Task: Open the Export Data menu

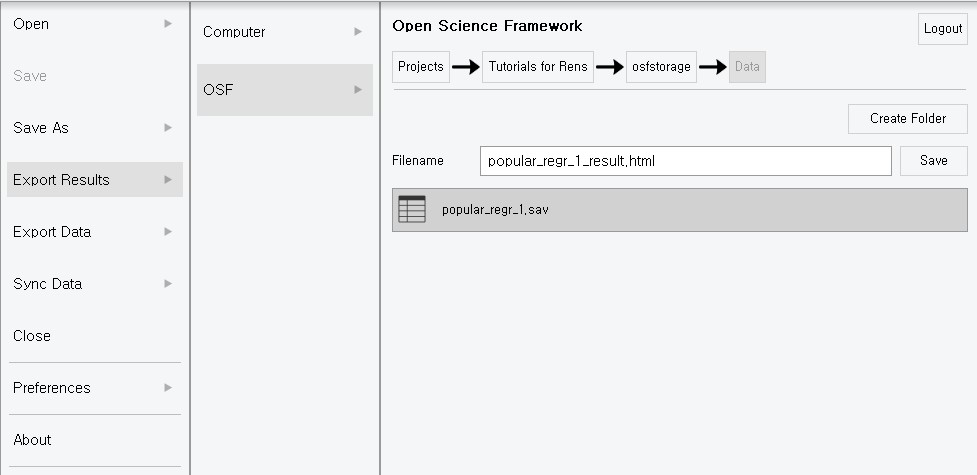Action: pyautogui.click(x=52, y=232)
